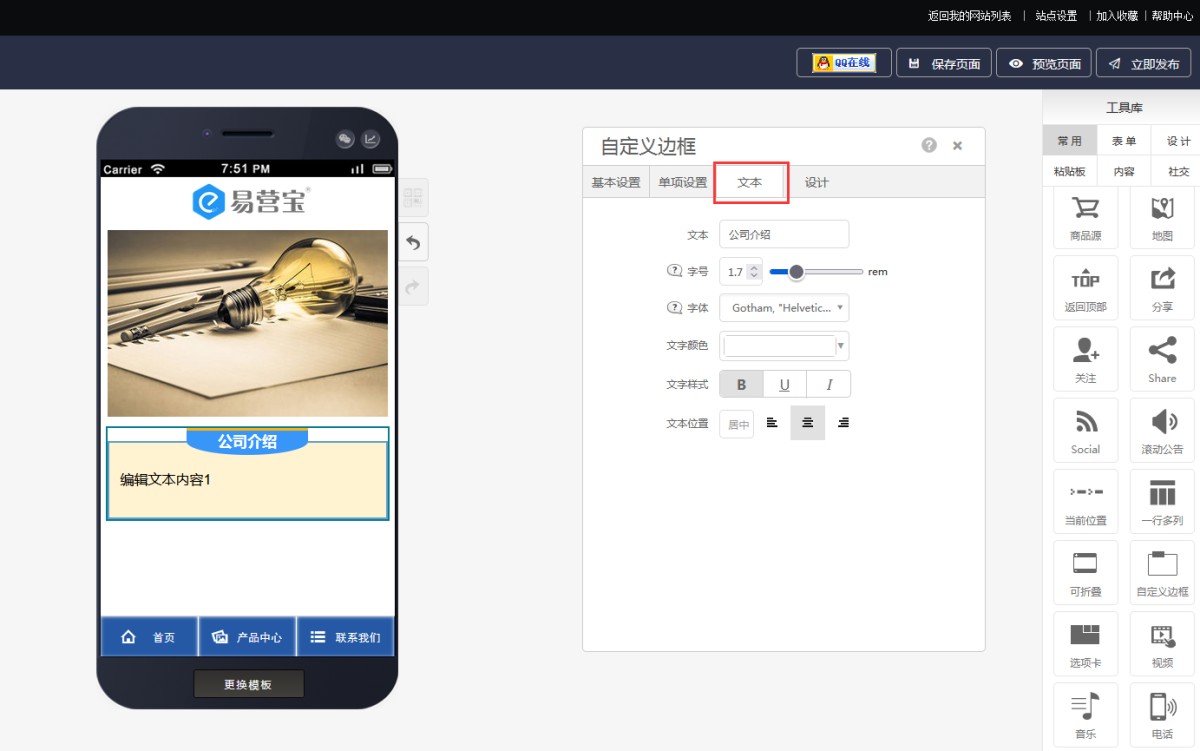
Task: Click the QQ在线 chat badge
Action: click(x=844, y=63)
